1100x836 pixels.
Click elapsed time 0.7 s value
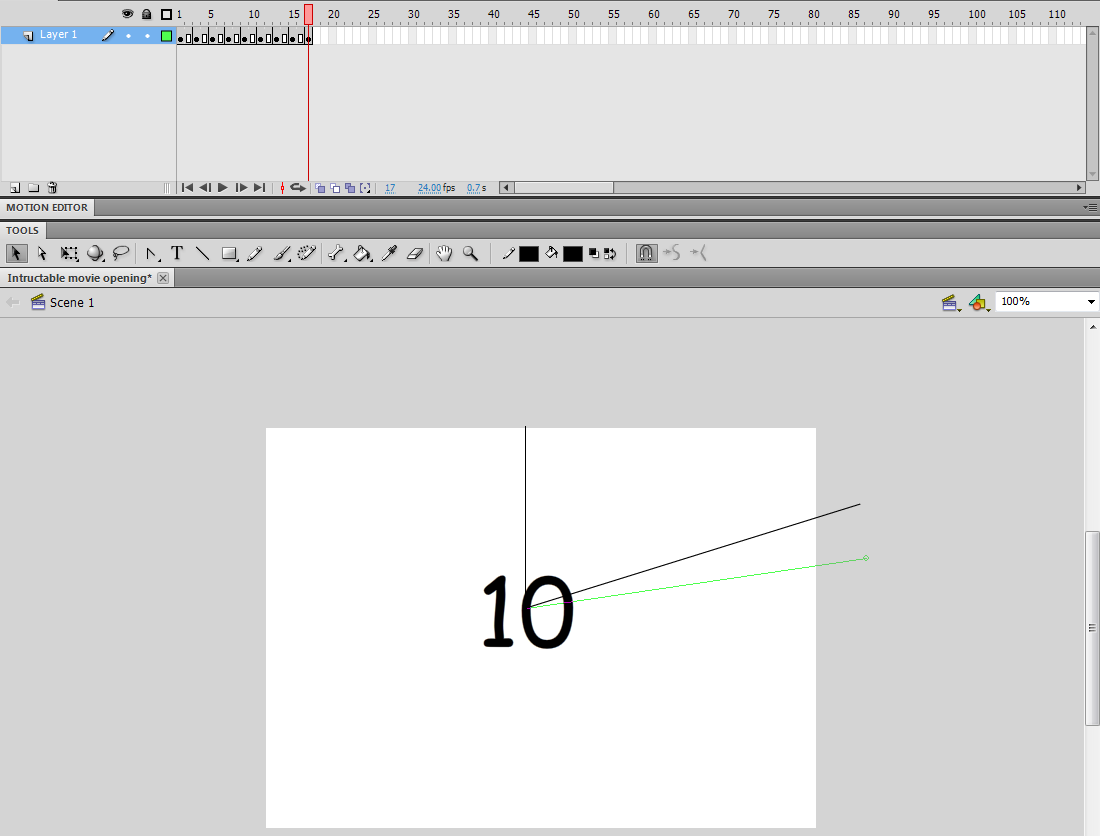click(476, 188)
